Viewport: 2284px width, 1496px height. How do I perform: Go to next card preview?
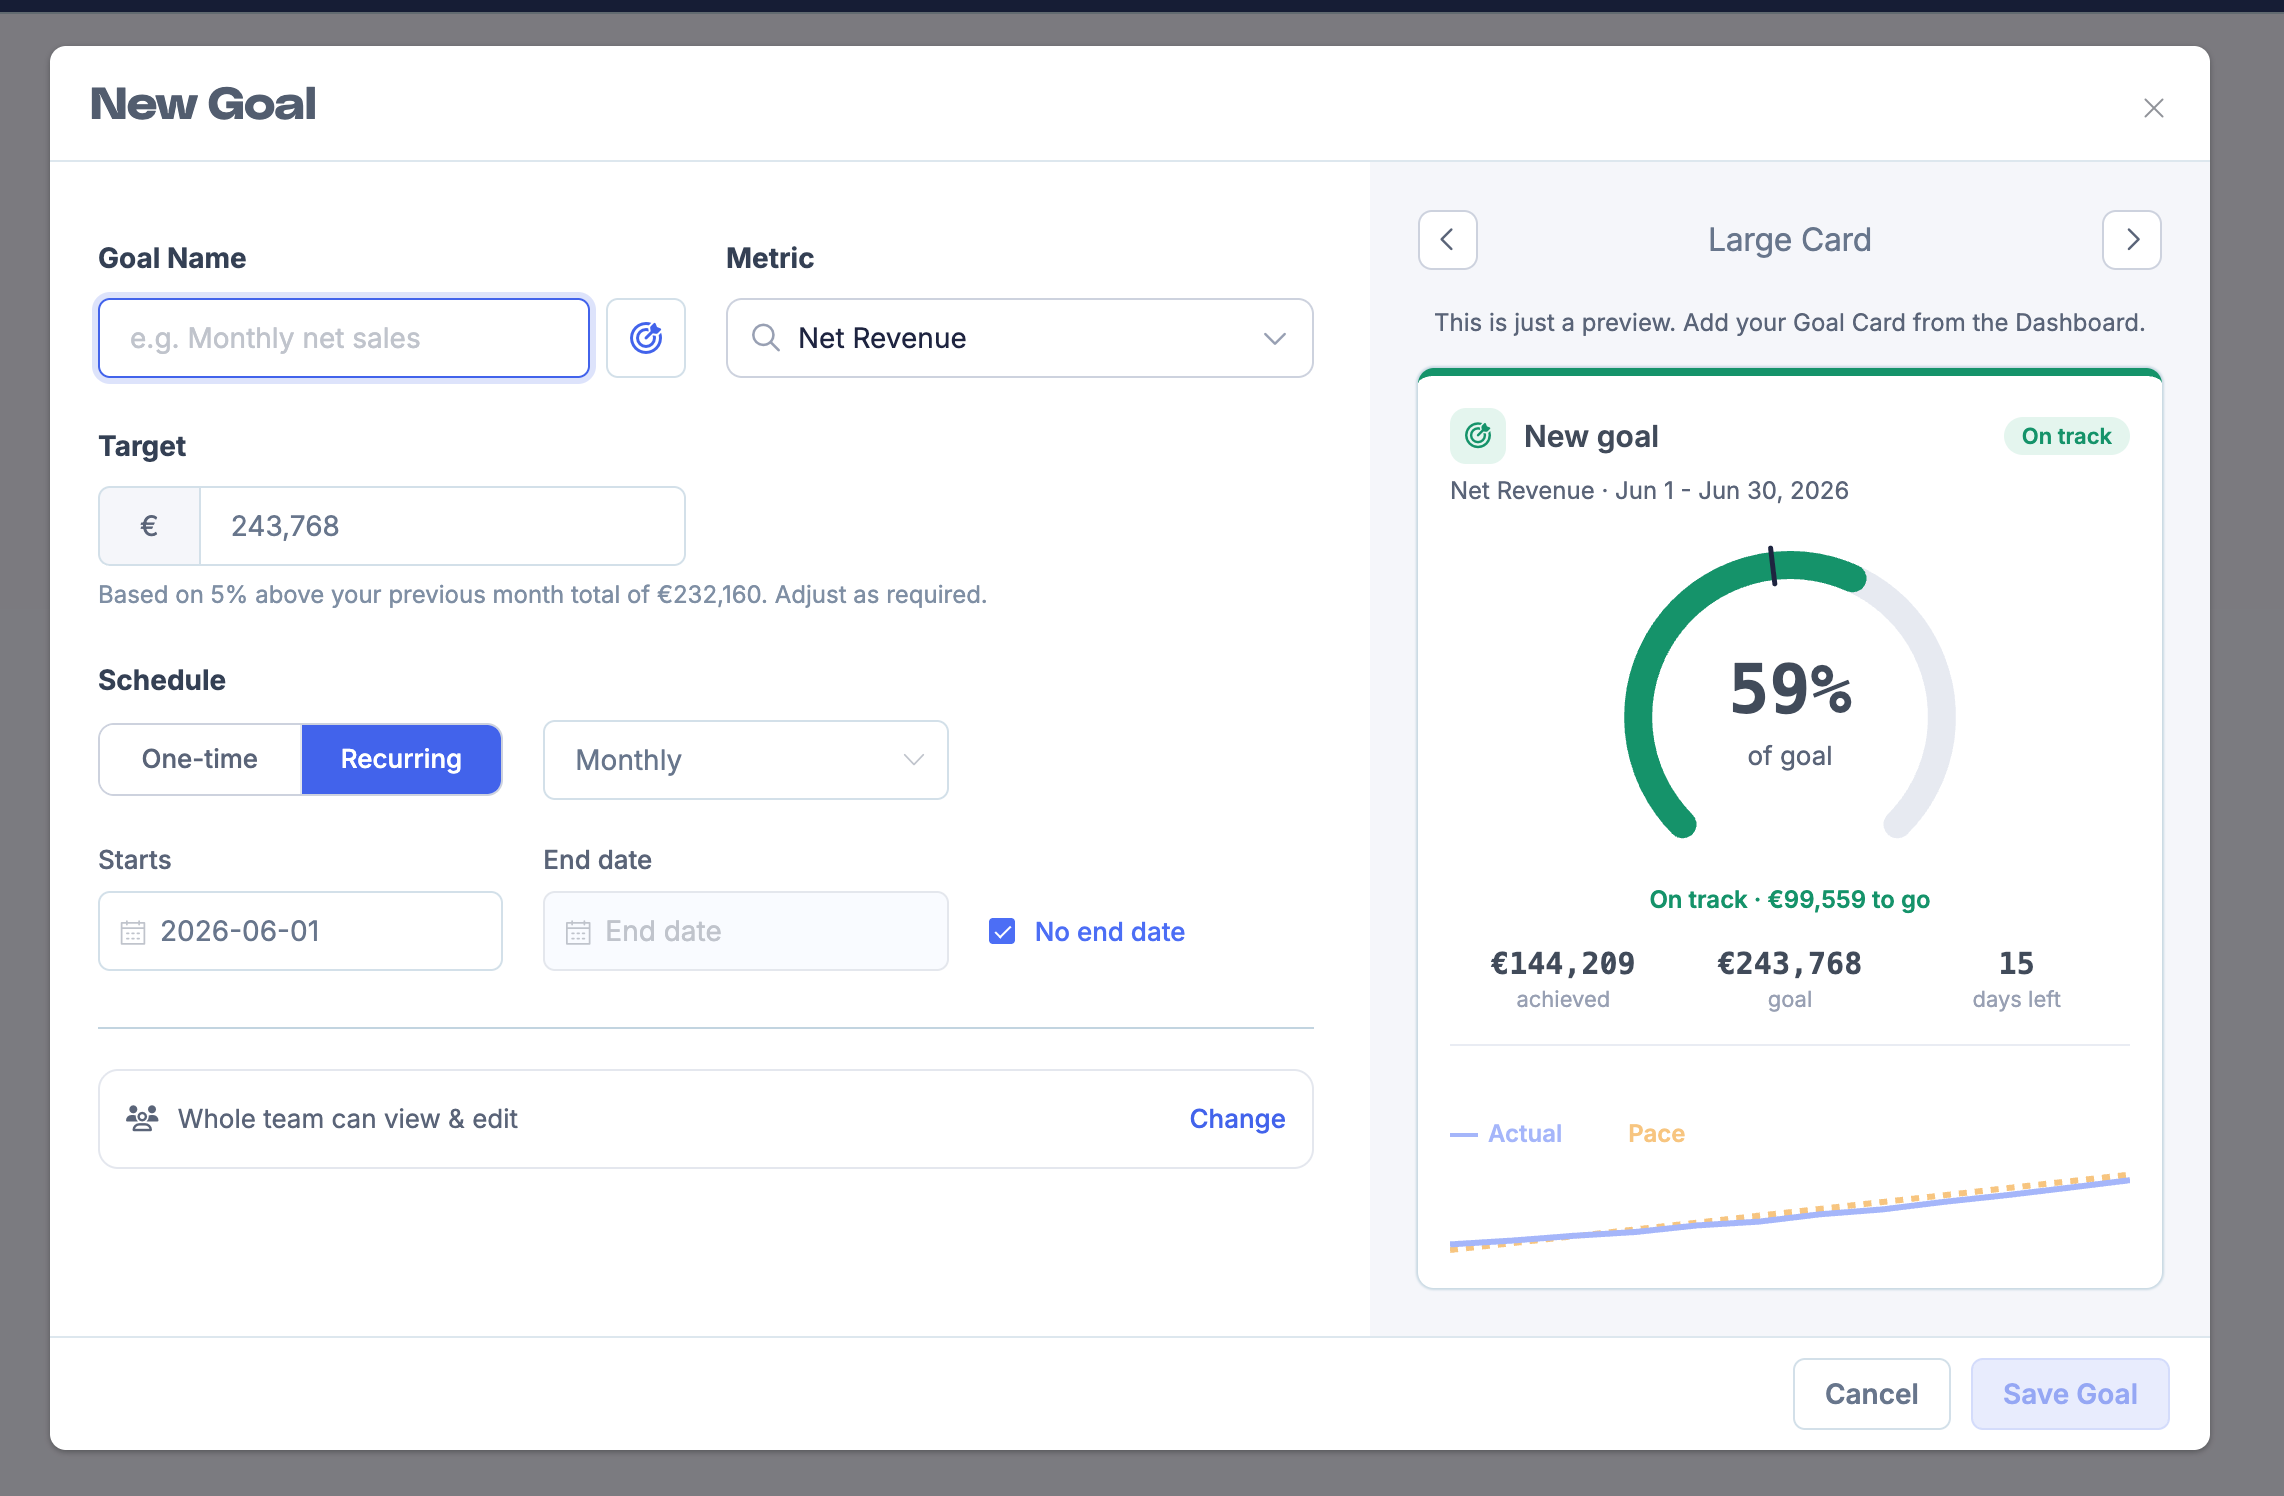[x=2131, y=240]
